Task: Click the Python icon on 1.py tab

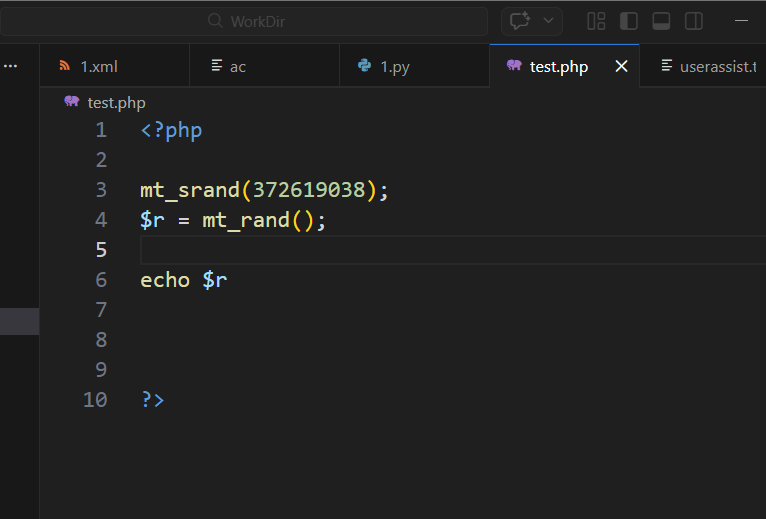Action: pos(364,67)
